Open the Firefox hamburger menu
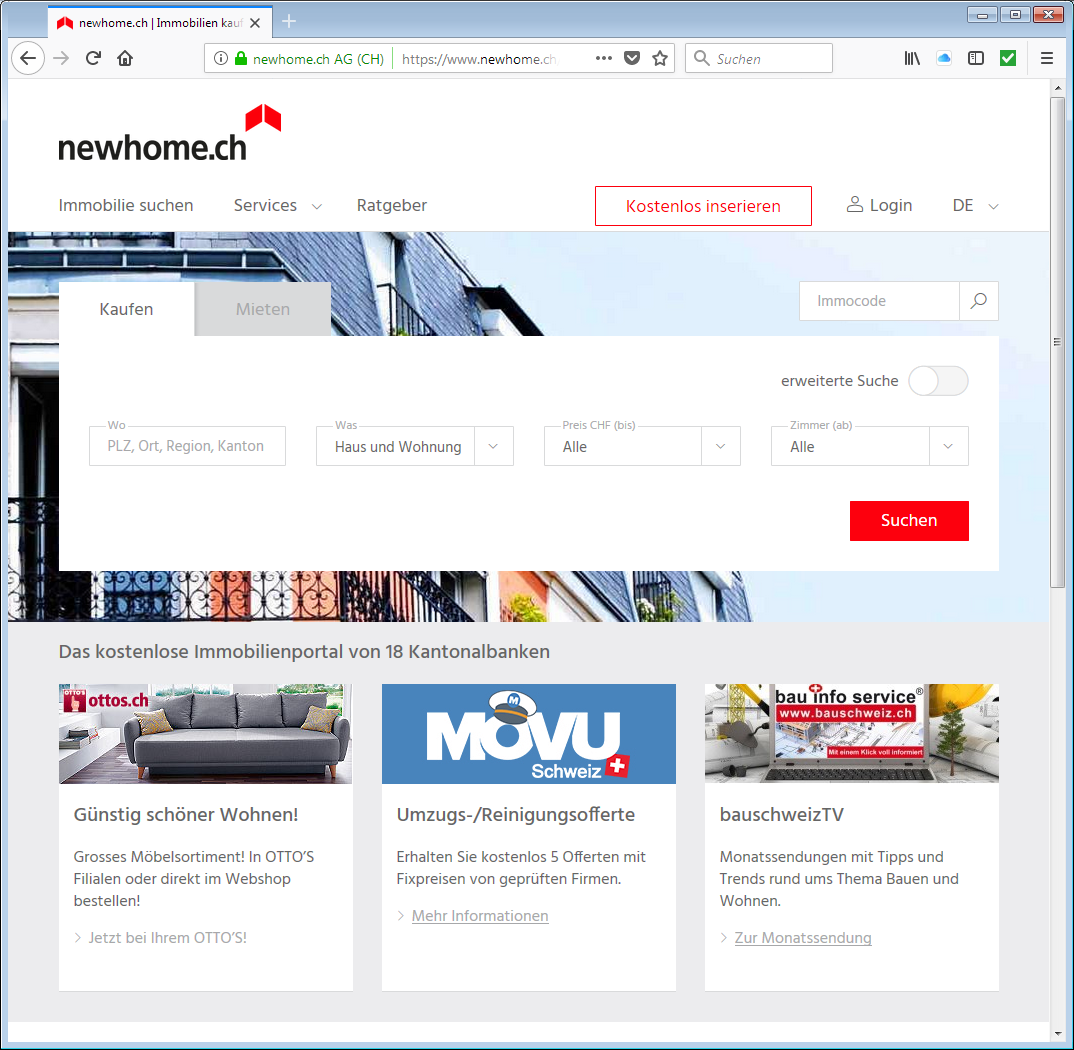 [1047, 59]
